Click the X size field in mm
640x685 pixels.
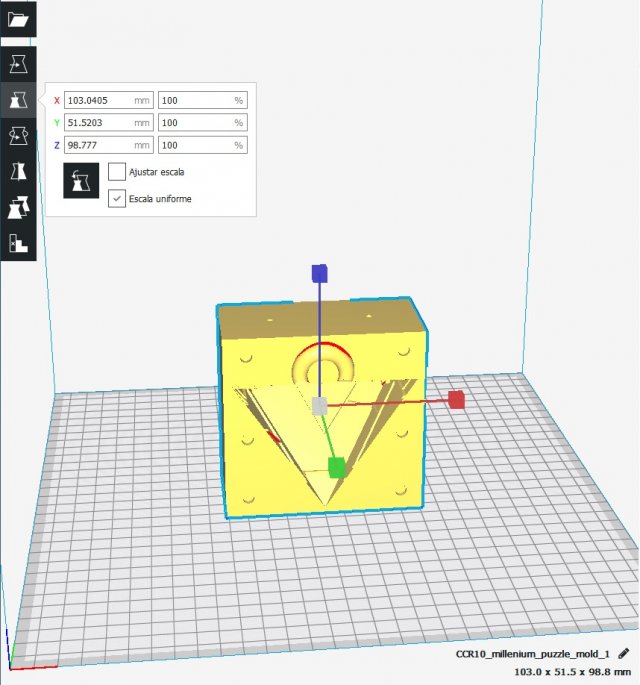tap(109, 100)
